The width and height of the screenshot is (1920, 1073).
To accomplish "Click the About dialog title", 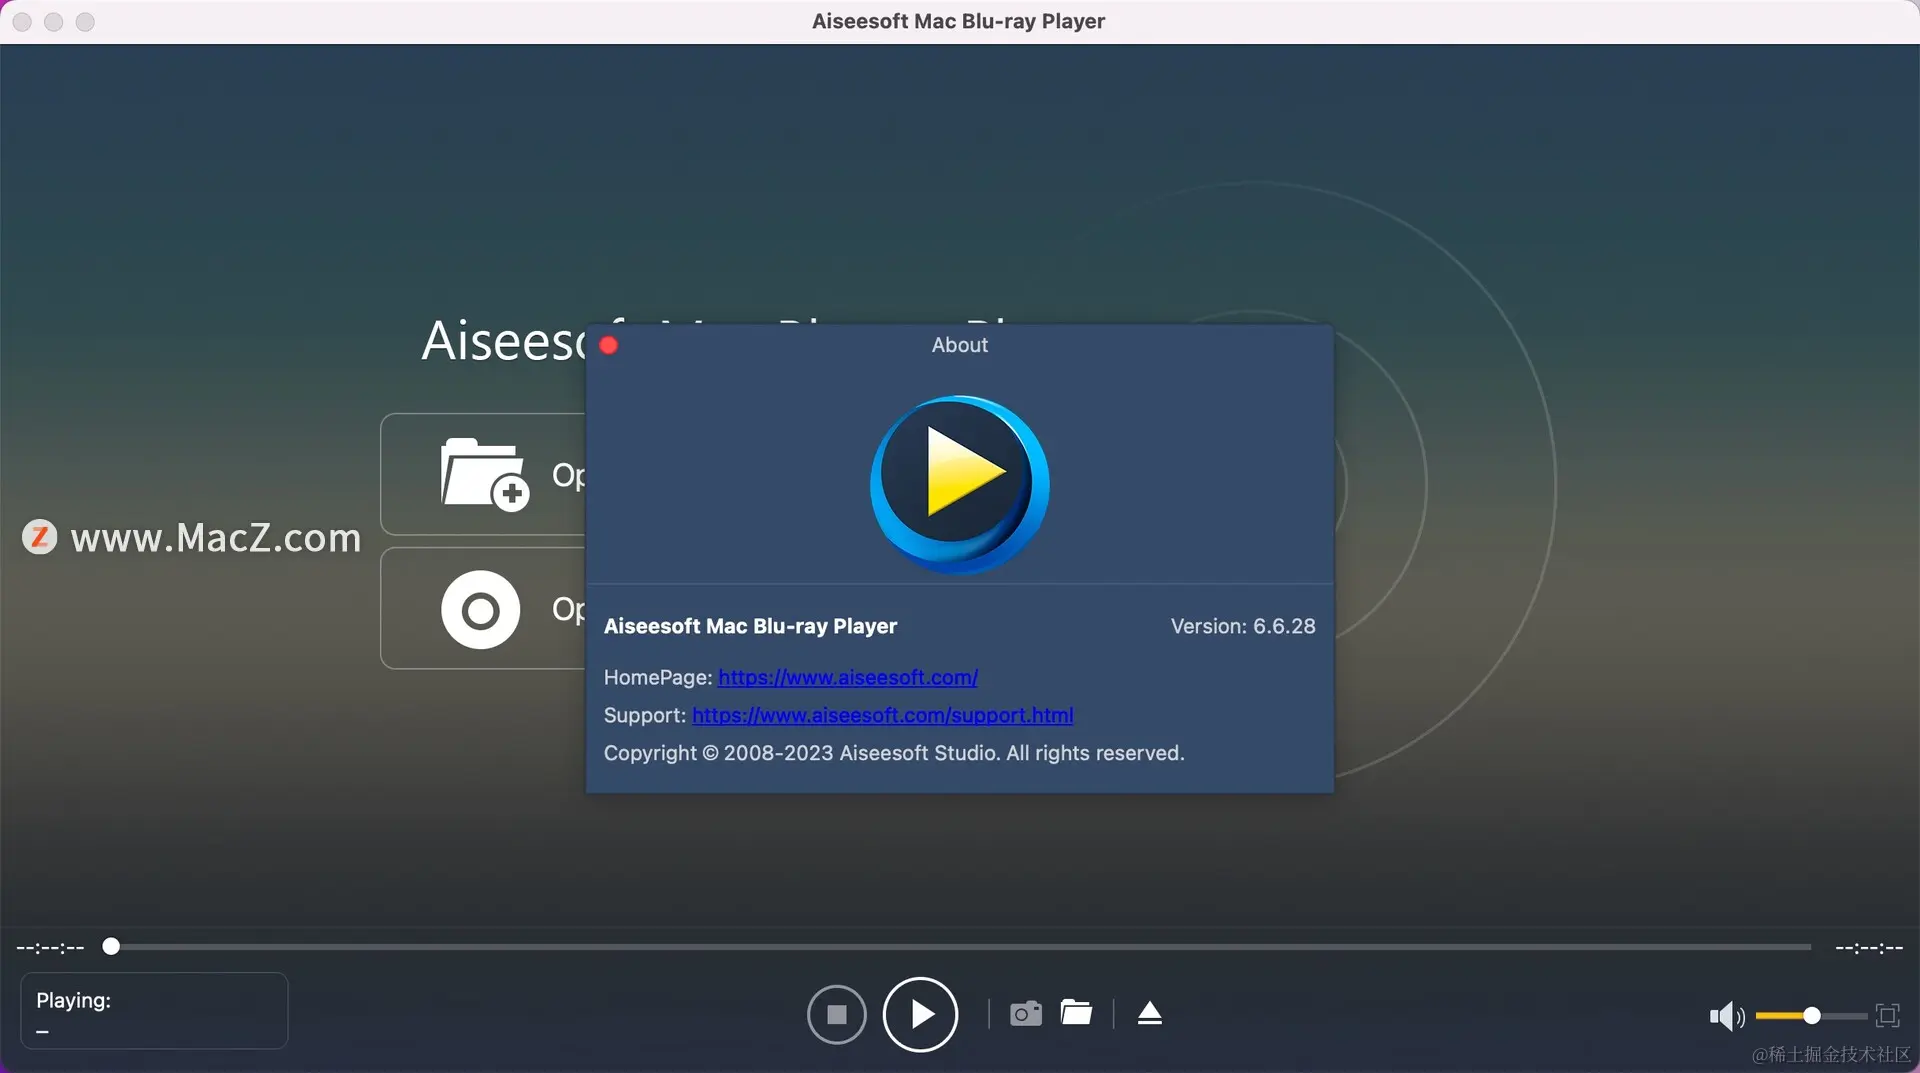I will 960,345.
